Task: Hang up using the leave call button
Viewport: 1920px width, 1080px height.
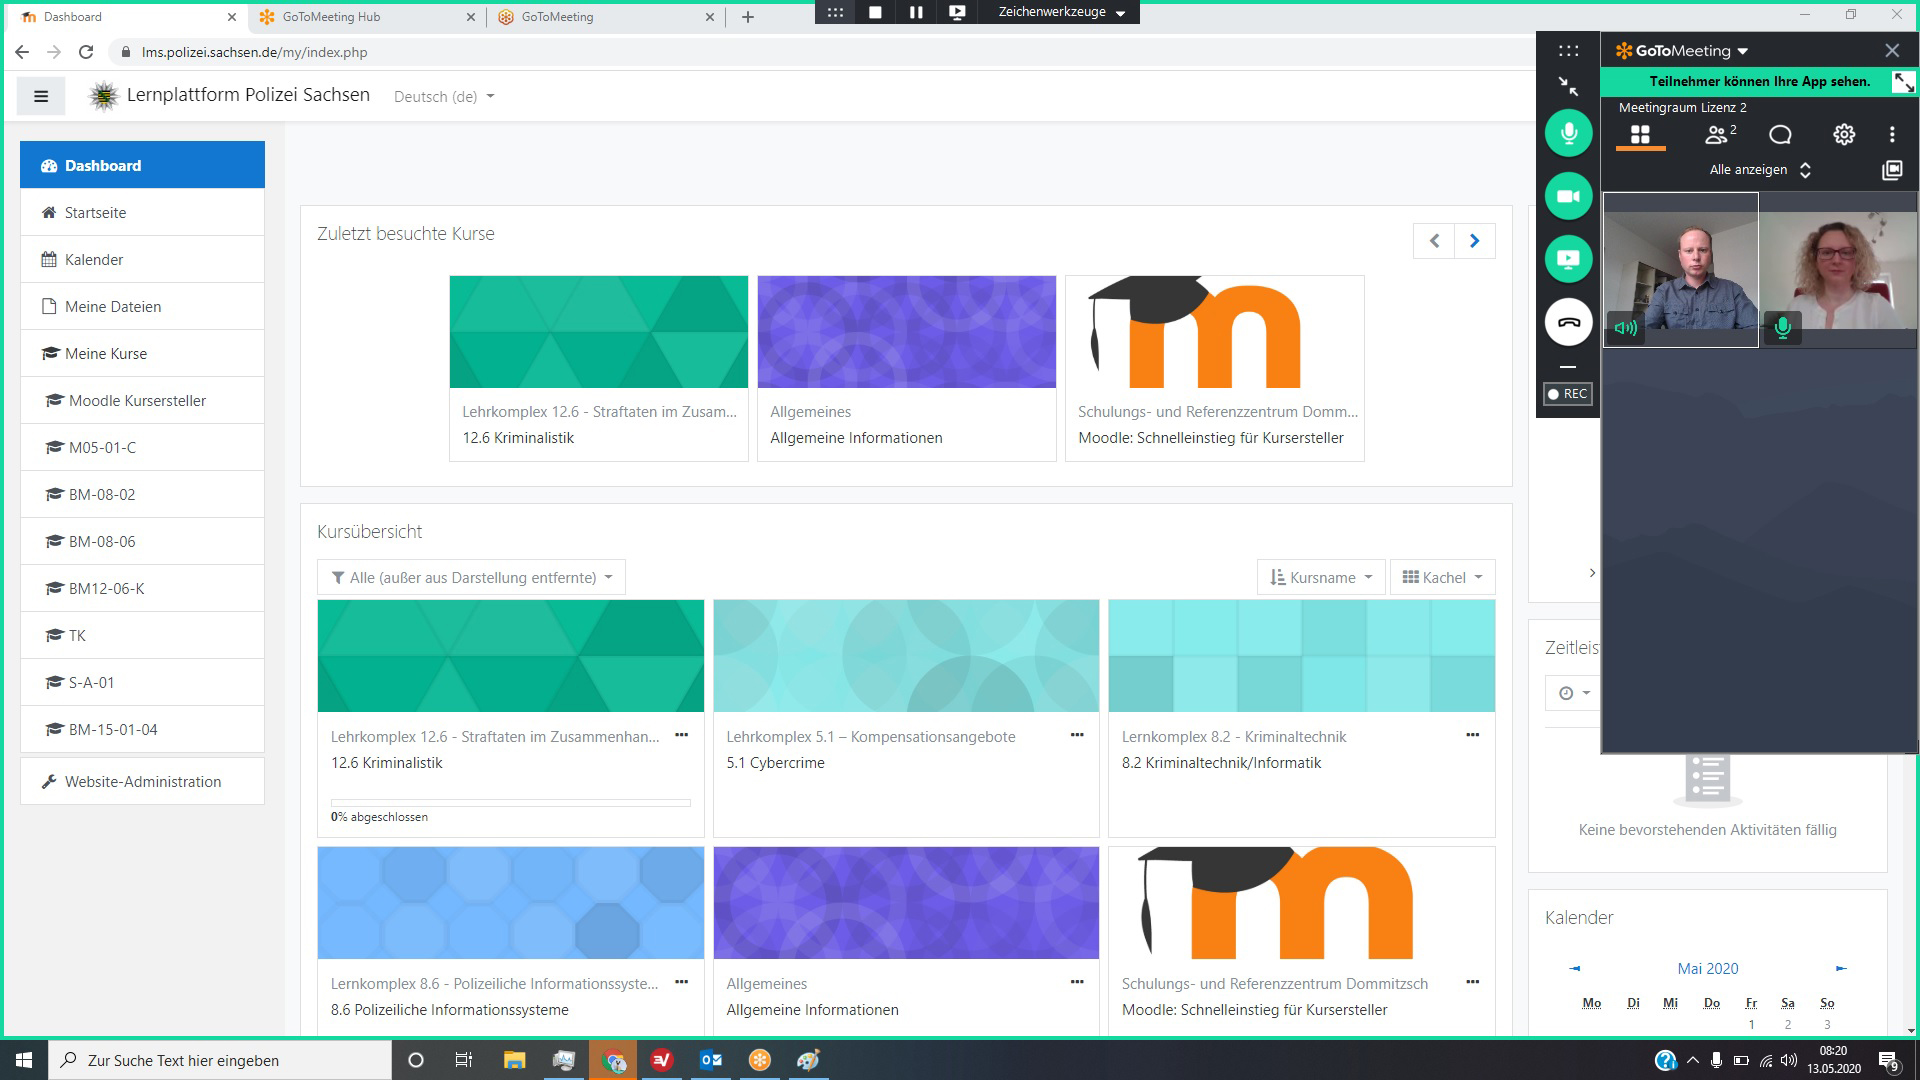Action: tap(1568, 322)
